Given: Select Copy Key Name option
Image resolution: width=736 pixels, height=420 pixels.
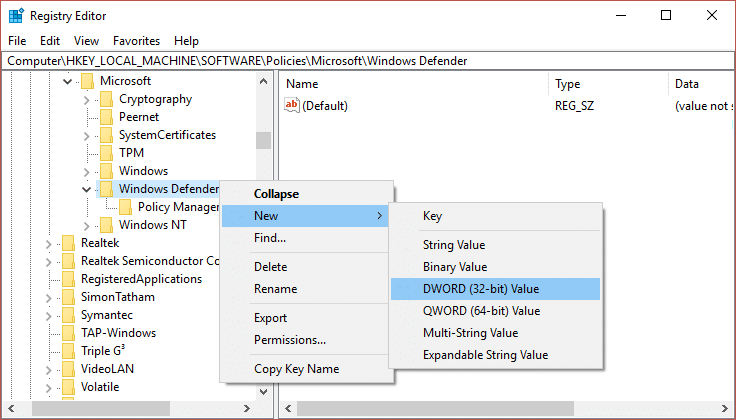Looking at the screenshot, I should (295, 369).
